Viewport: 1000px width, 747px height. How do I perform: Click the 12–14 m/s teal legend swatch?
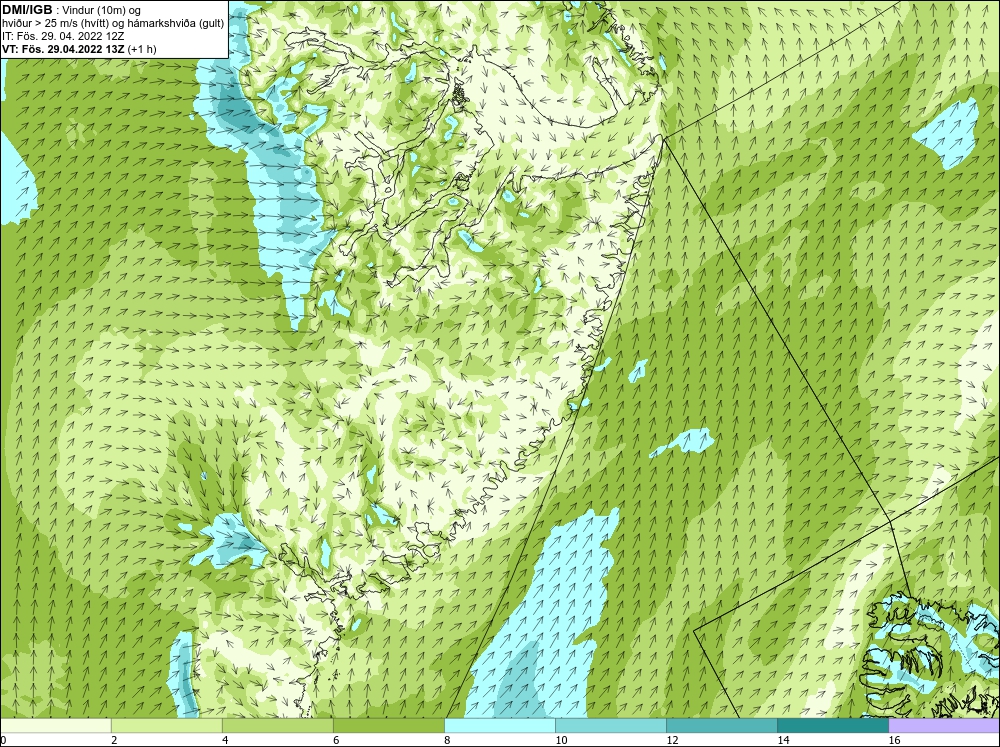pyautogui.click(x=721, y=725)
